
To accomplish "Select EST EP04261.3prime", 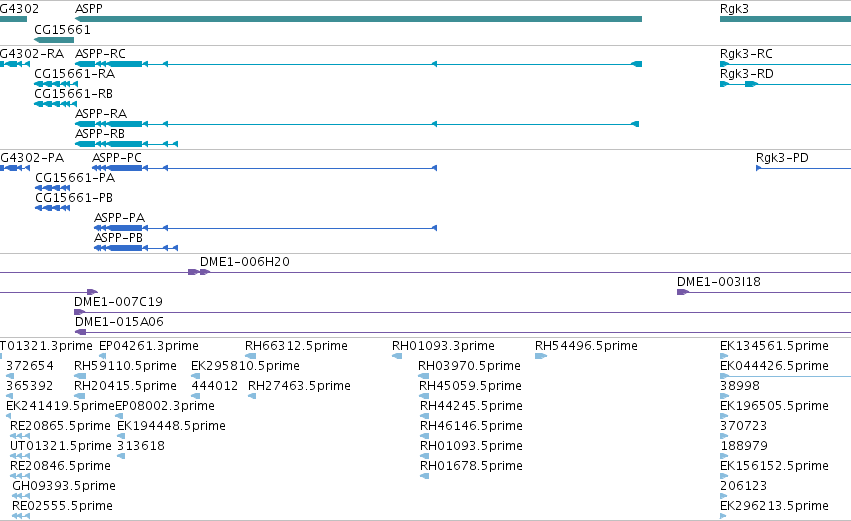I will click(x=149, y=346).
